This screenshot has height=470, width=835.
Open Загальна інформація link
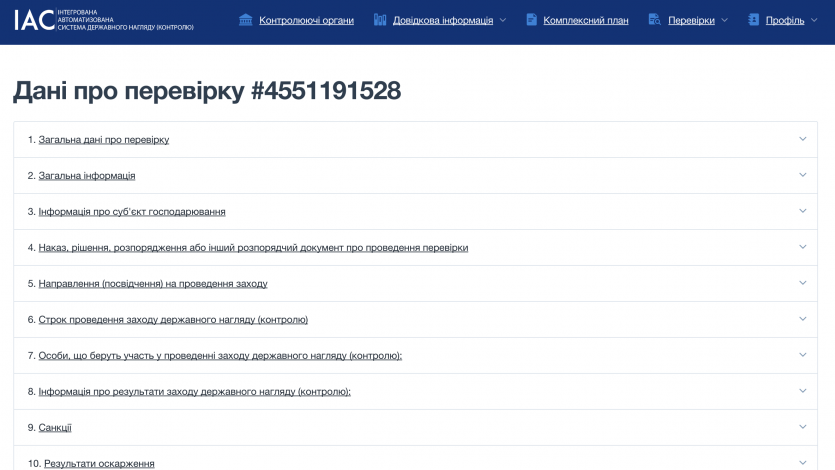[87, 176]
